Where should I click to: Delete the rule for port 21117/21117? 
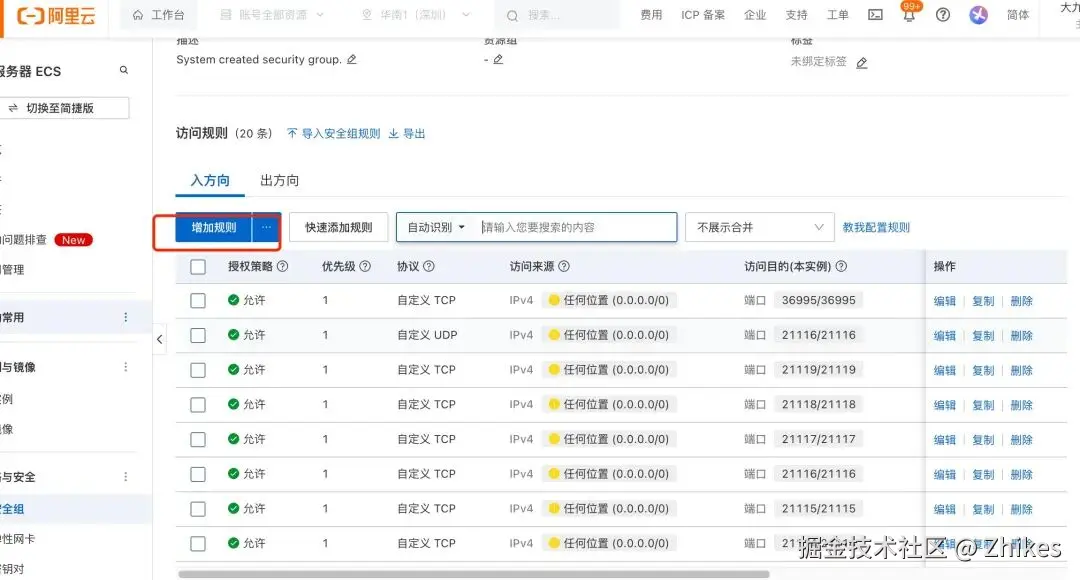(x=1021, y=439)
